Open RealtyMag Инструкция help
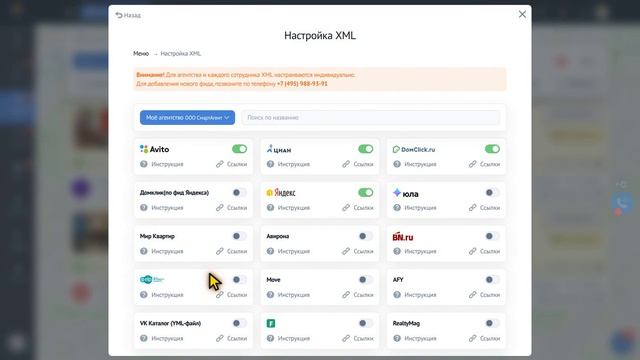640x360 pixels. pos(415,338)
